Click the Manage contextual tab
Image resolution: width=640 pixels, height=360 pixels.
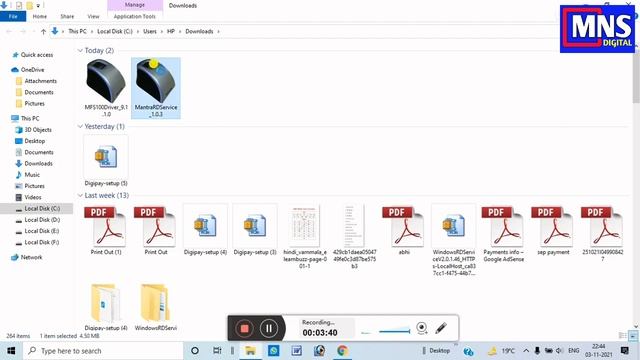click(135, 5)
